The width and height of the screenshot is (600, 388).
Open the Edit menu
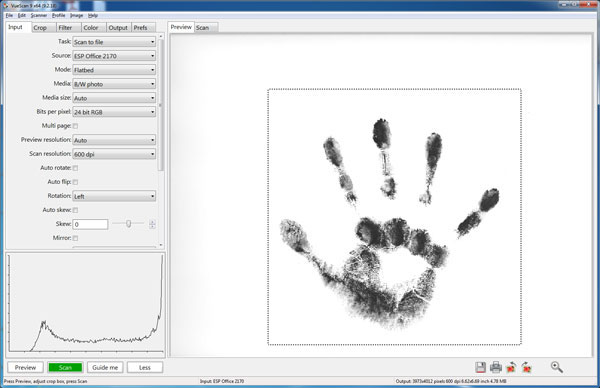tap(22, 15)
